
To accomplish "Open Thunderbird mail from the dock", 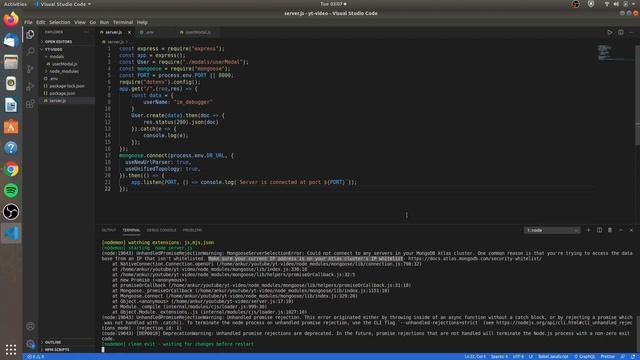I will (x=11, y=41).
